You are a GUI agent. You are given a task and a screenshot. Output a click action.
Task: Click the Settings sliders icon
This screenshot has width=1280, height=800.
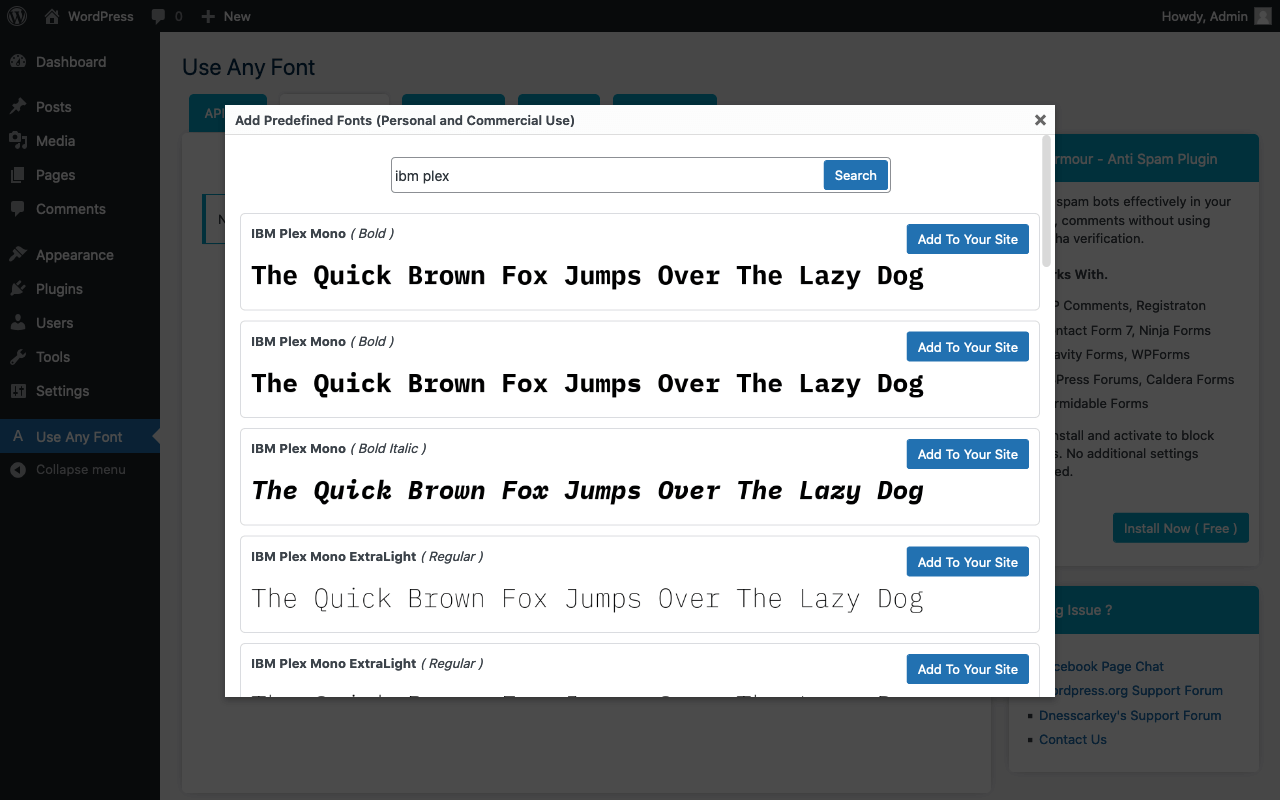[x=18, y=391]
